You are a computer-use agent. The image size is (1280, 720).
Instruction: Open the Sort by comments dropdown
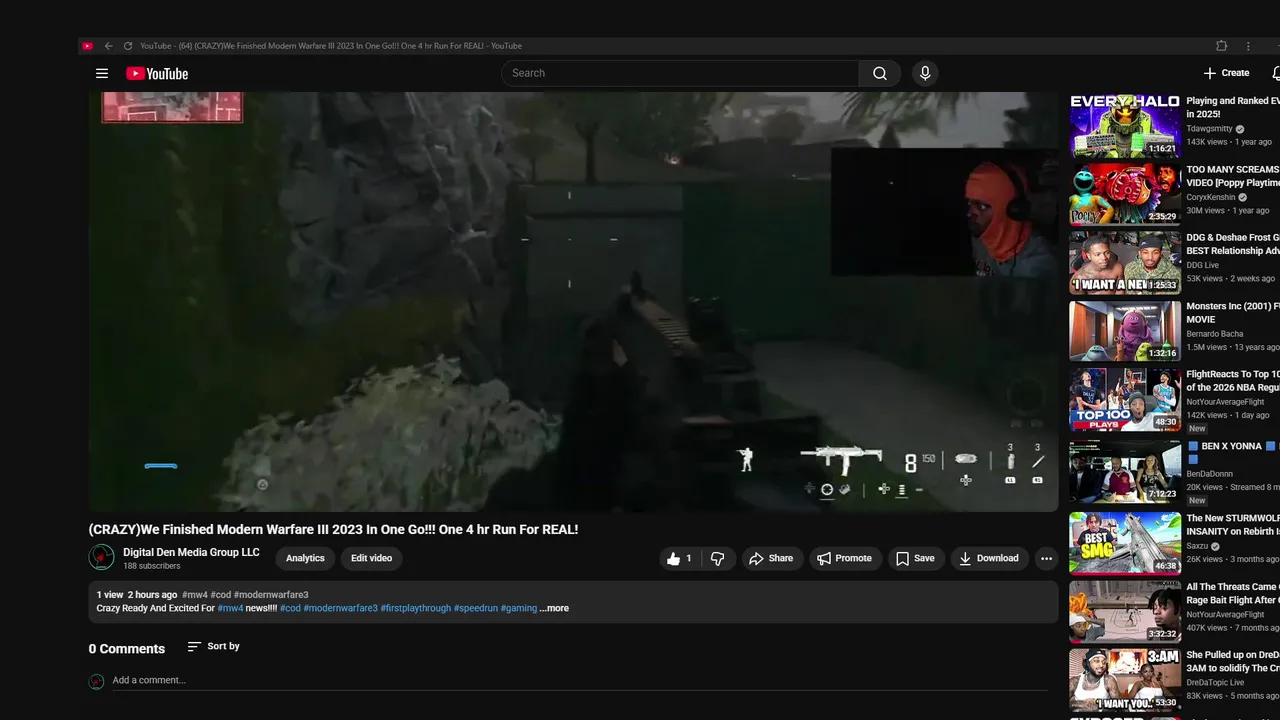[x=214, y=646]
